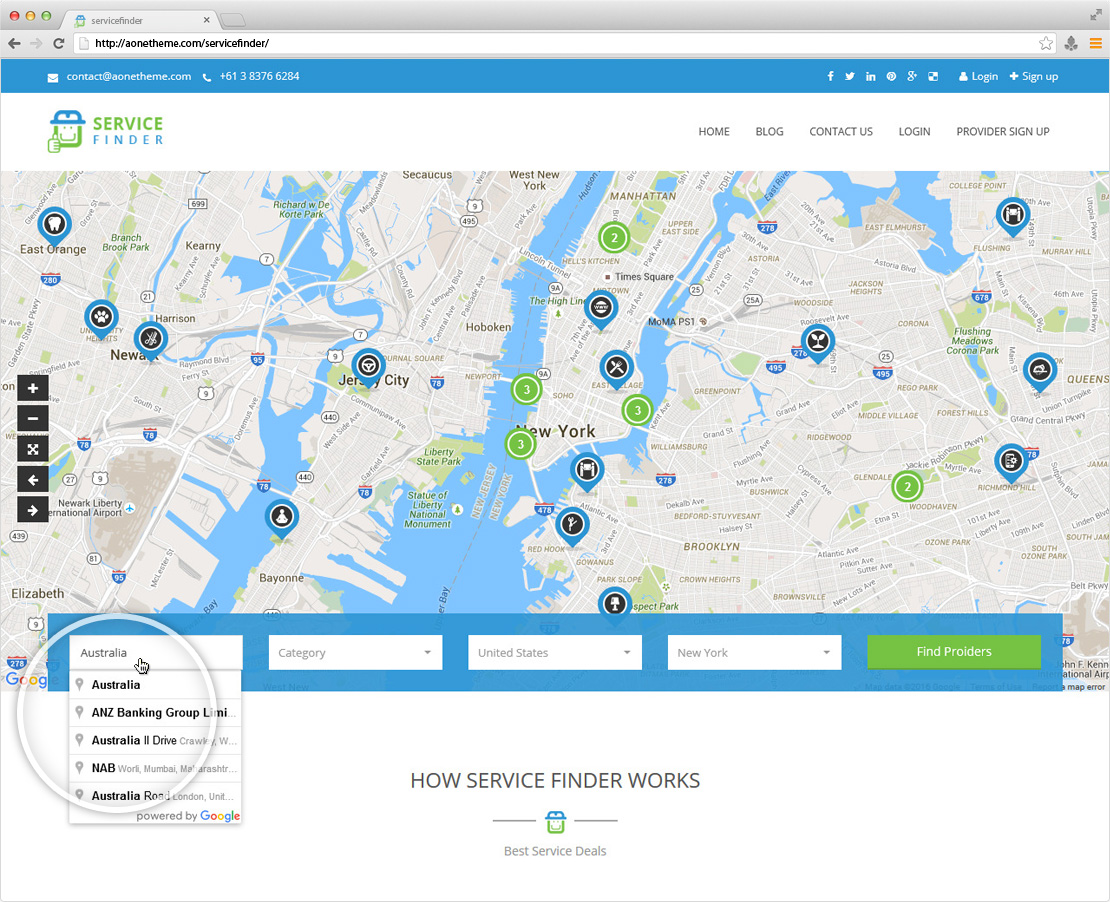Open the Pinterest social icon
This screenshot has height=902, width=1110.
(x=891, y=77)
